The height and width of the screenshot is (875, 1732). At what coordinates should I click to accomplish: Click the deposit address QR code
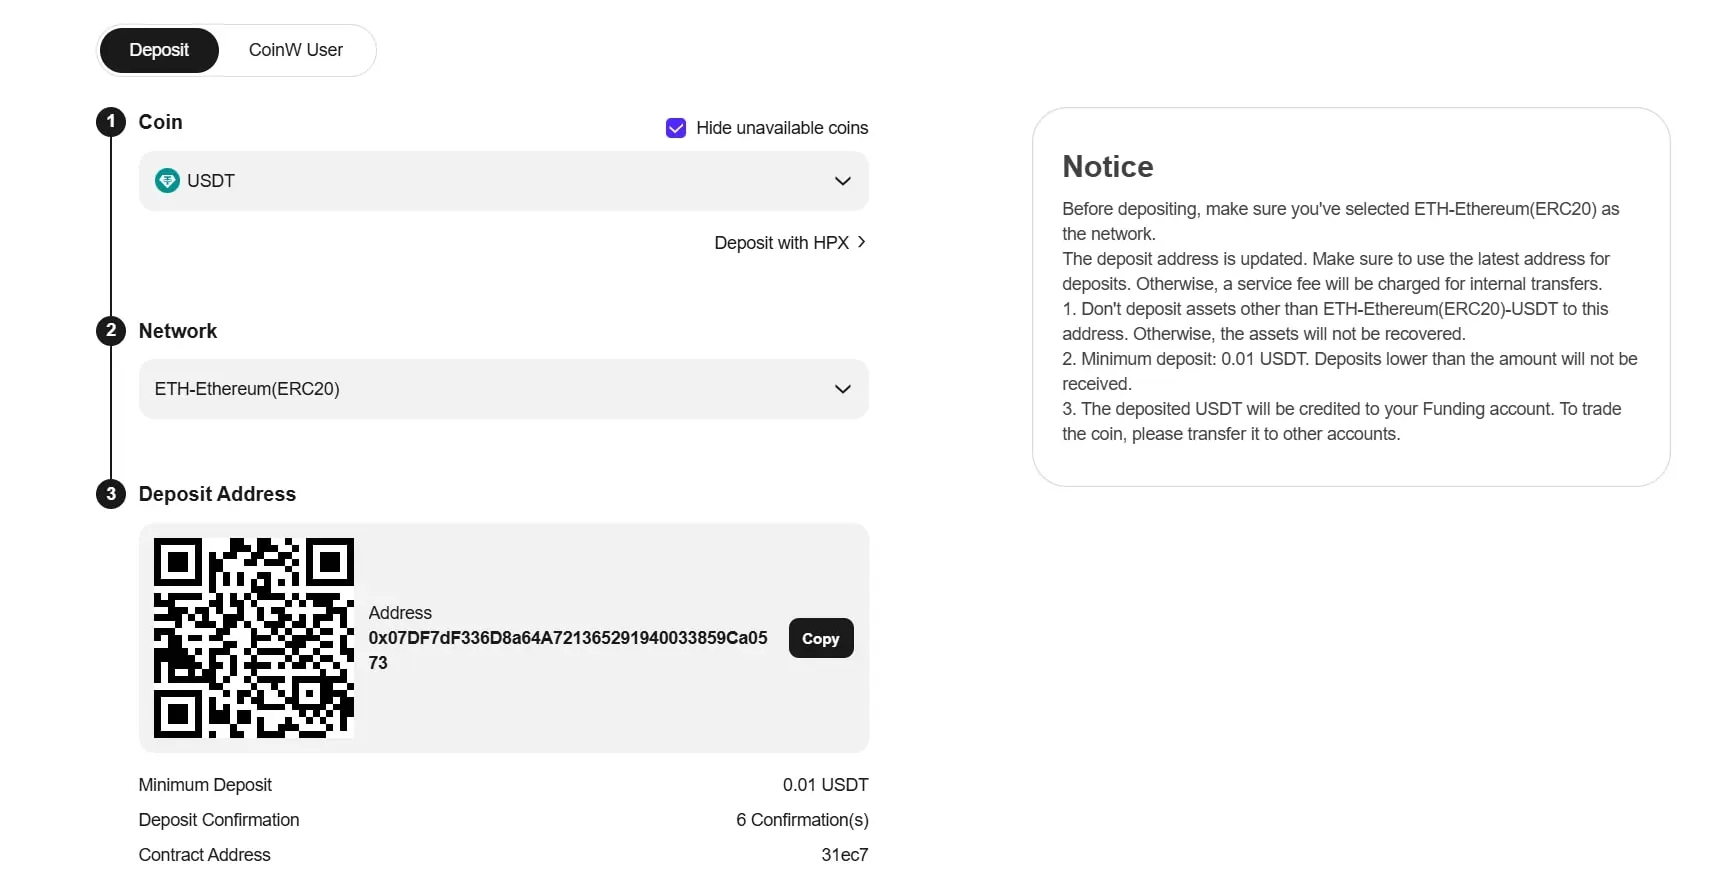point(254,638)
